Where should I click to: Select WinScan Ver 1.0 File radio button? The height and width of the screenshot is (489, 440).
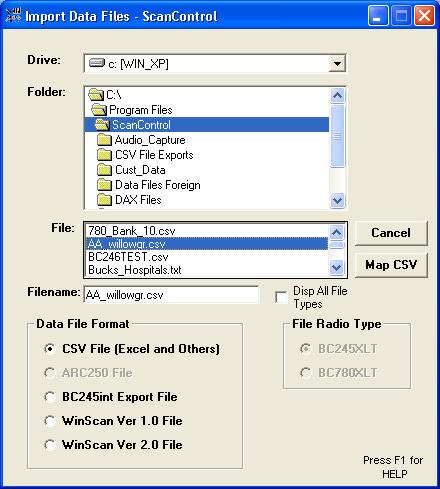pos(50,421)
